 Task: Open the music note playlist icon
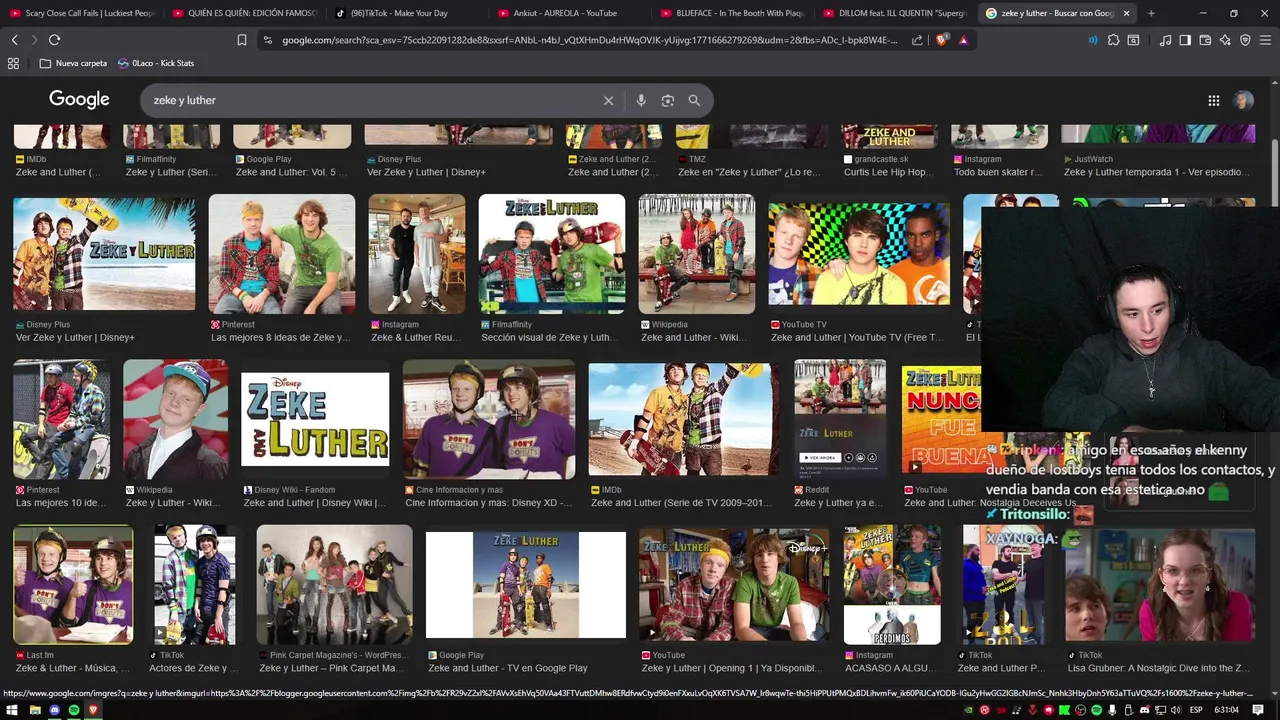pyautogui.click(x=1165, y=40)
